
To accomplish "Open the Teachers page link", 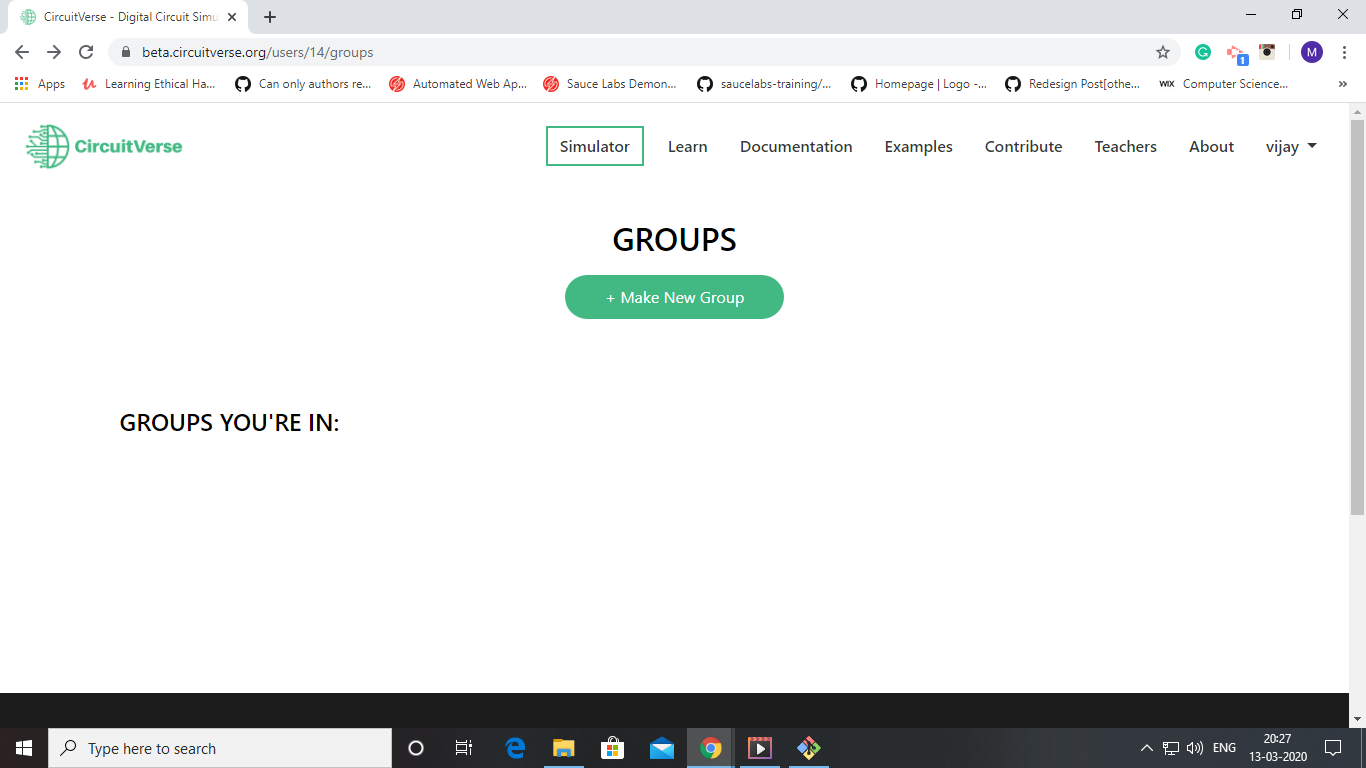I will click(x=1125, y=146).
